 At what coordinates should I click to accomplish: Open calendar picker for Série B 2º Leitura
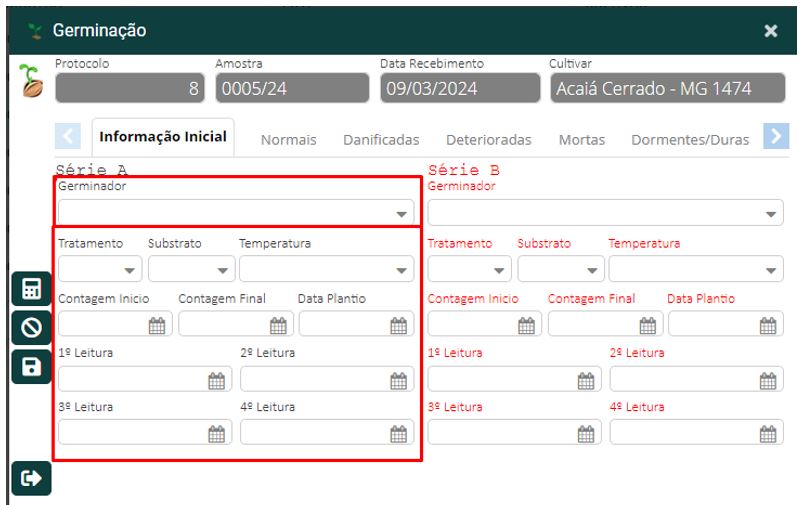768,379
